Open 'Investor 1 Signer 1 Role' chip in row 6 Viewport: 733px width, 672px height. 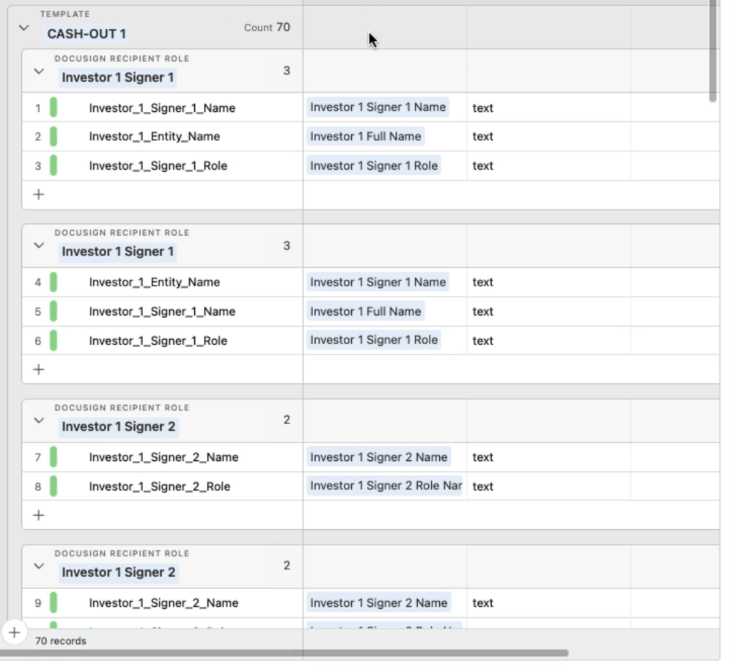pyautogui.click(x=374, y=340)
